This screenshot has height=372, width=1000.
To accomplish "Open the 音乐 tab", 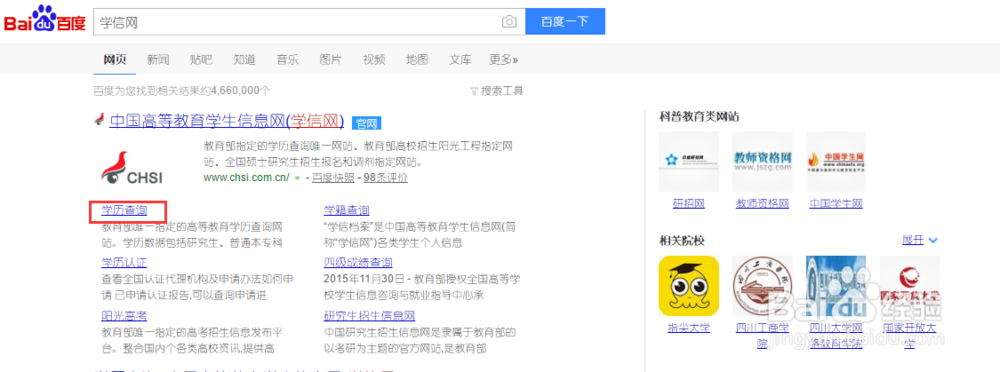I will click(287, 60).
